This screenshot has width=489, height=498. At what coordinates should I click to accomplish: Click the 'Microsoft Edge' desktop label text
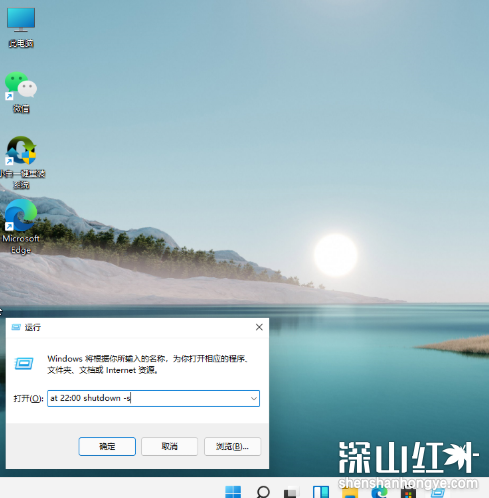(x=21, y=244)
